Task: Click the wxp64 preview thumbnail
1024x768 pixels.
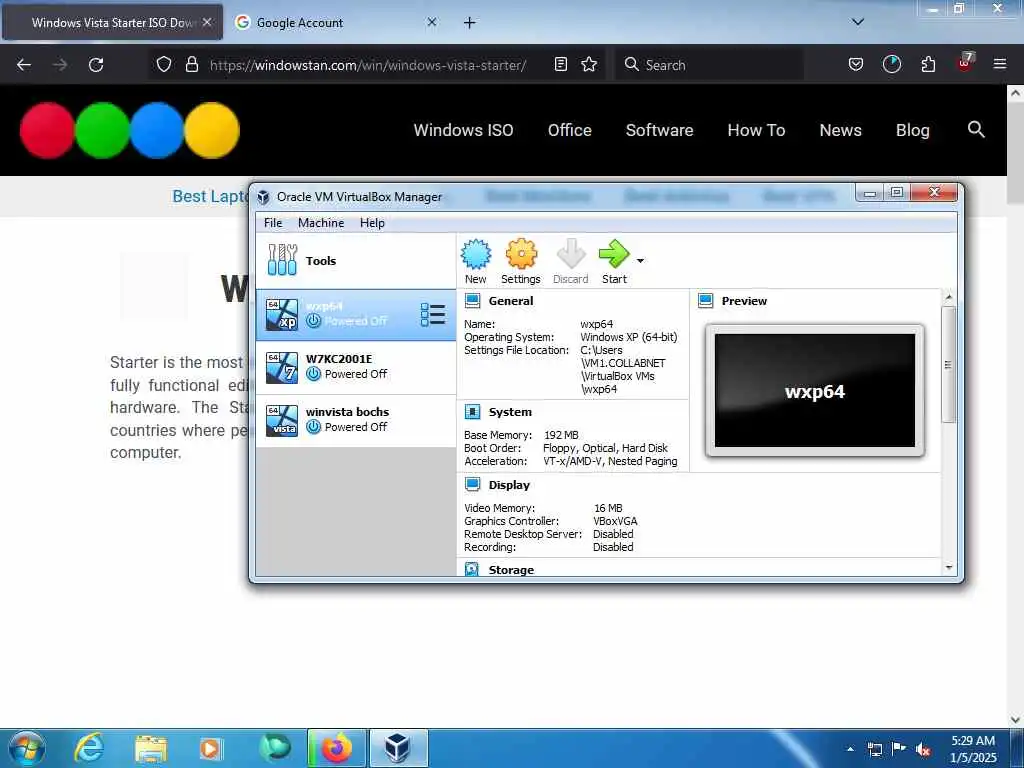Action: coord(814,391)
